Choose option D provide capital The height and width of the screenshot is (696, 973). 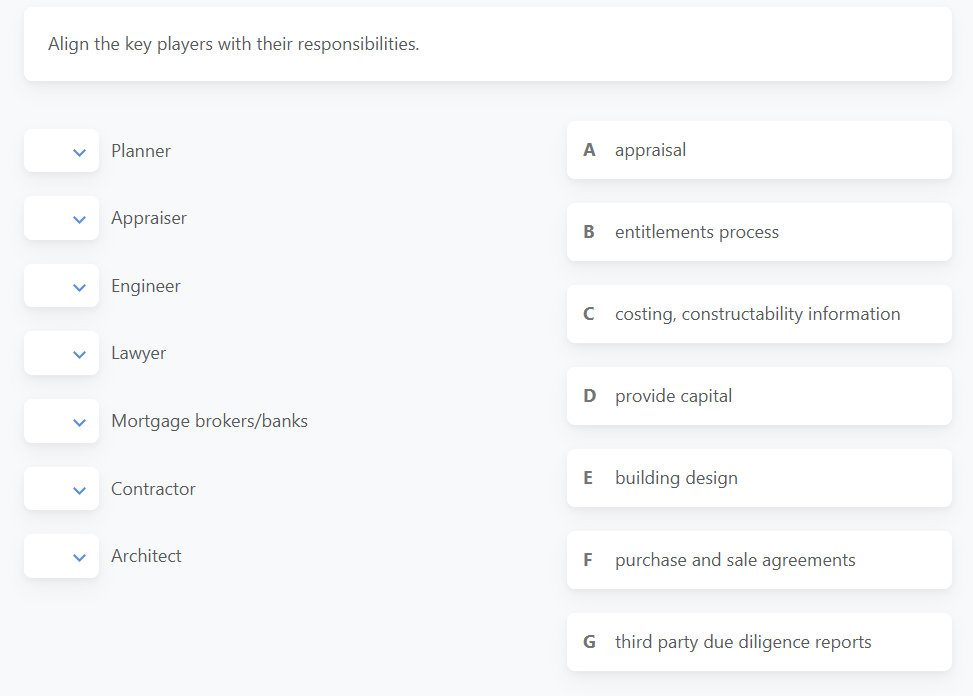coord(758,395)
